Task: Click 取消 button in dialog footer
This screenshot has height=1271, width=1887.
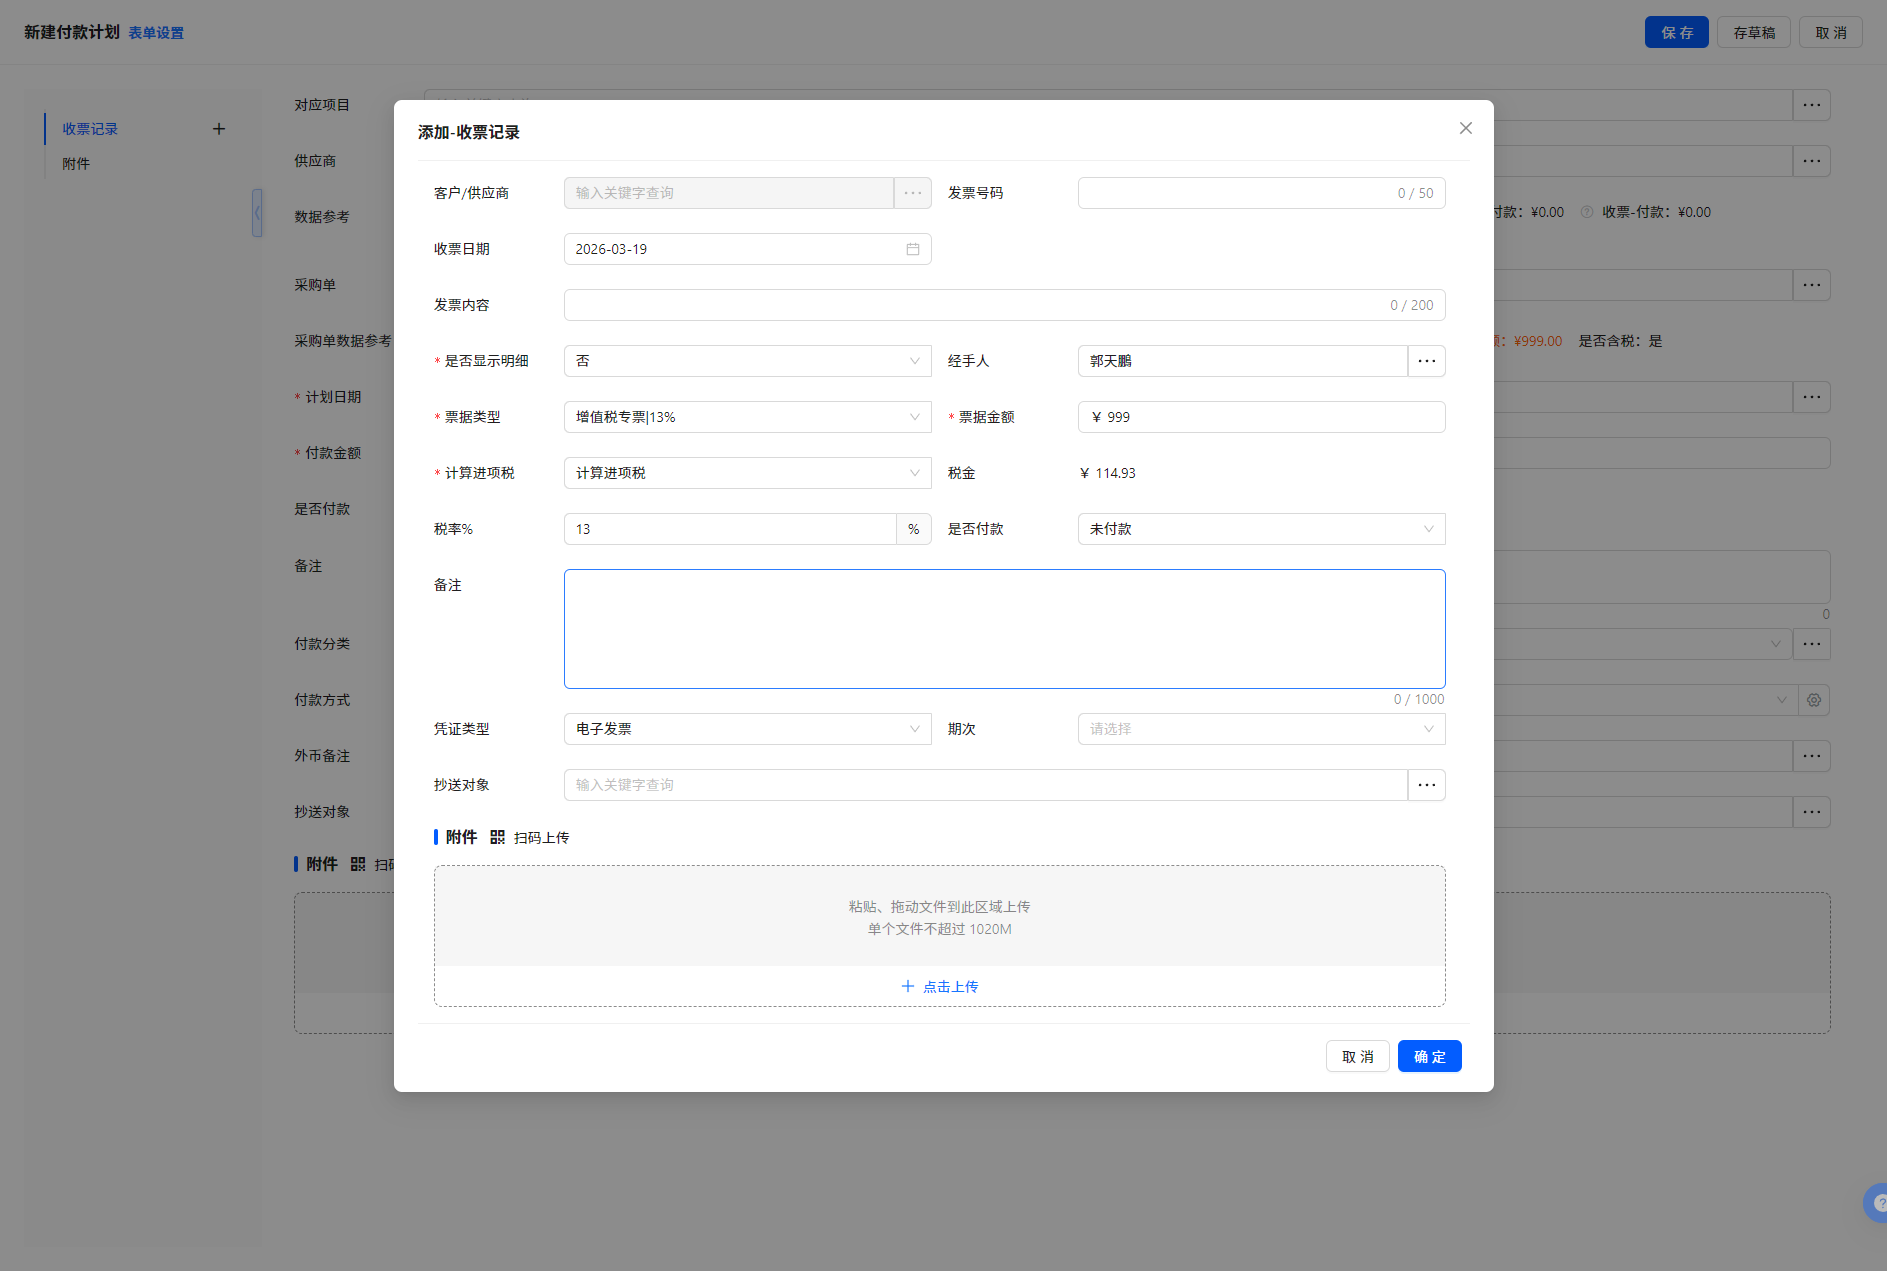Action: pos(1357,1056)
